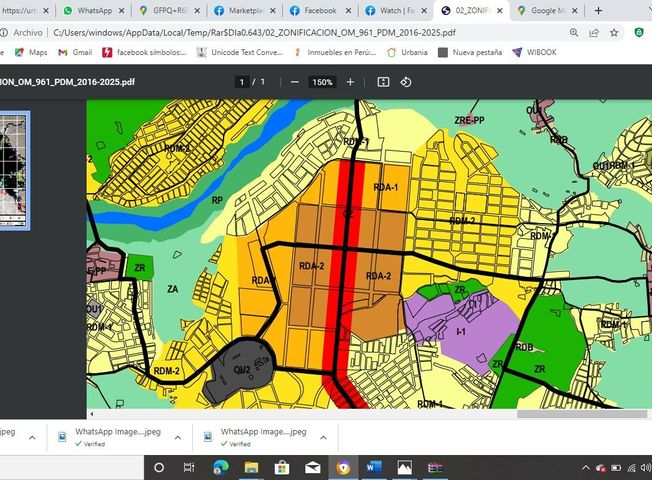Image resolution: width=652 pixels, height=480 pixels.
Task: Click the 150% zoom level field
Action: pyautogui.click(x=322, y=82)
